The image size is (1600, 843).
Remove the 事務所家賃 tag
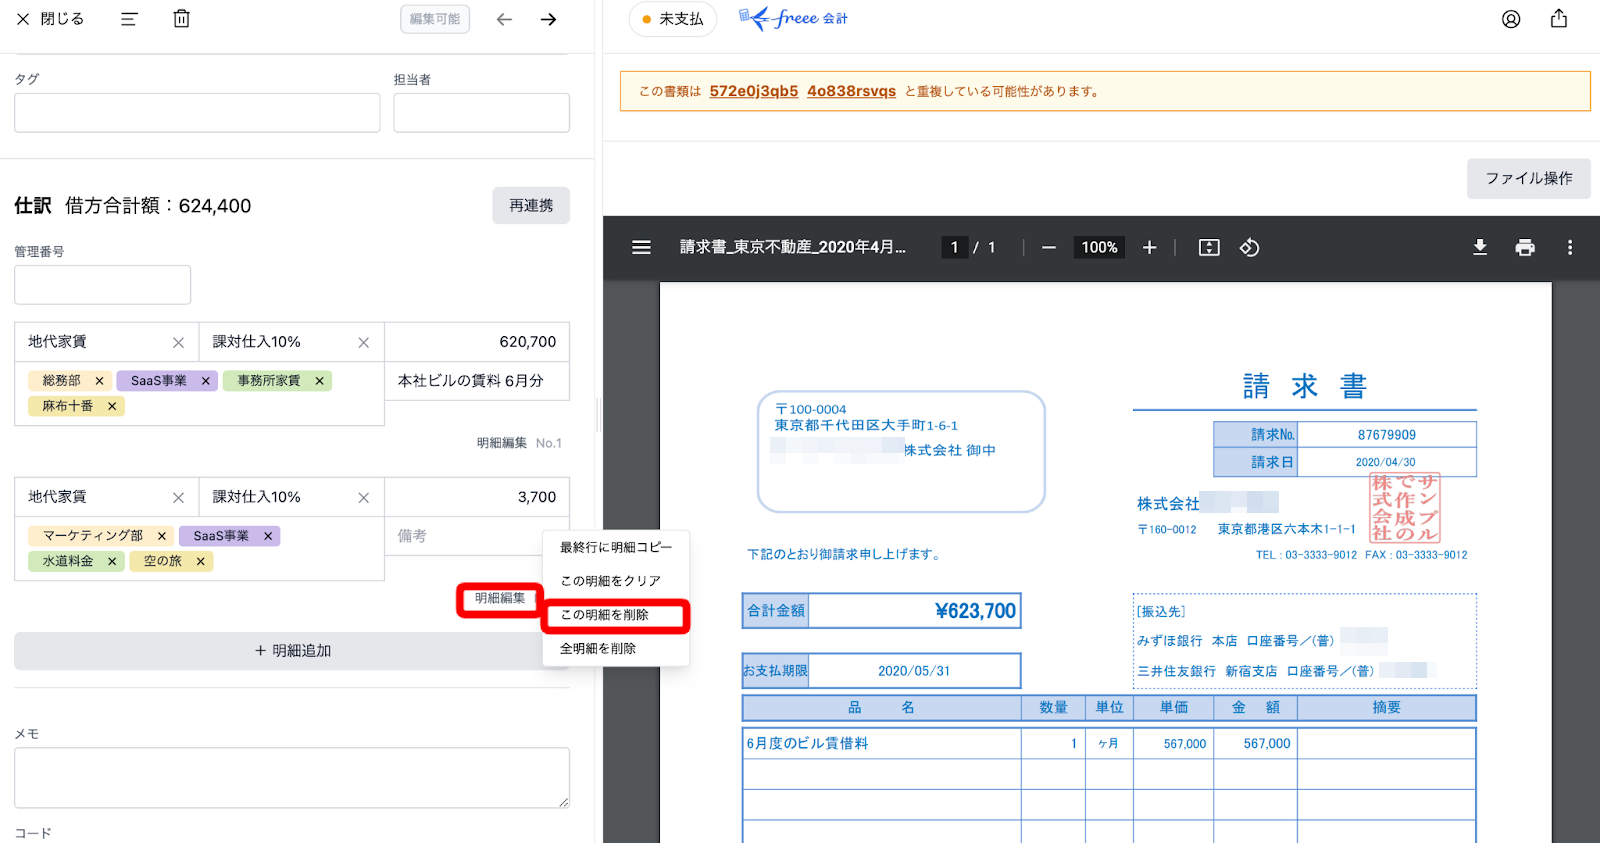click(319, 381)
